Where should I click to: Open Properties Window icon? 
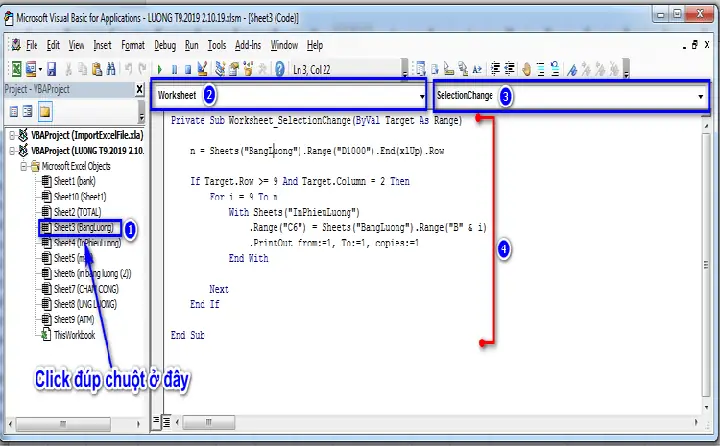tap(234, 69)
